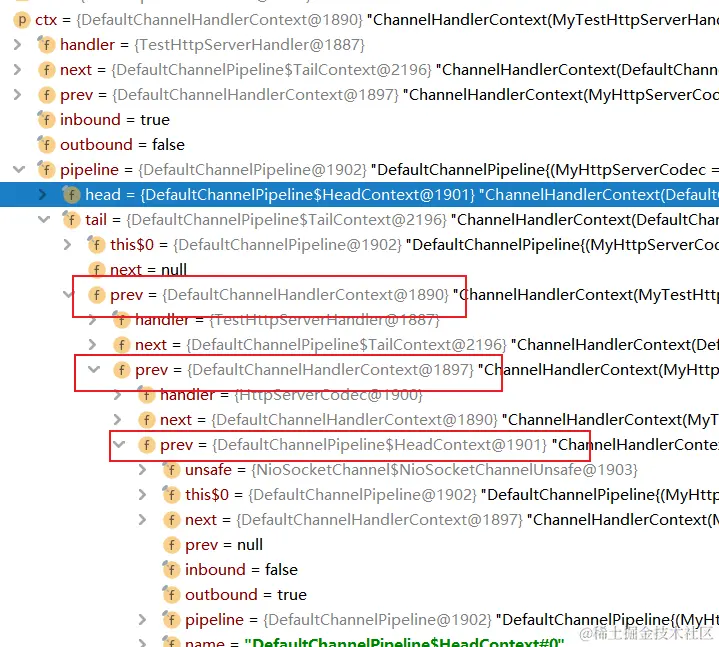Click field icon of 'outbound = false'
Image resolution: width=719 pixels, height=647 pixels.
click(46, 145)
